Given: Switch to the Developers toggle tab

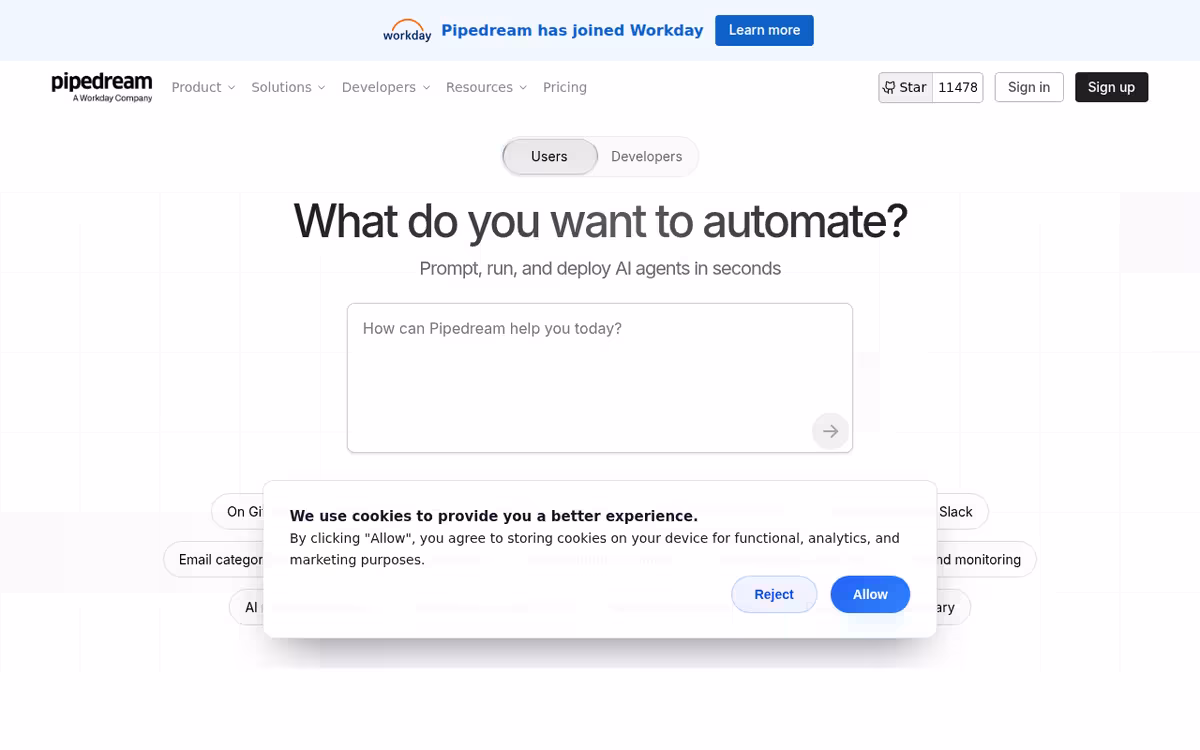Looking at the screenshot, I should pos(646,156).
